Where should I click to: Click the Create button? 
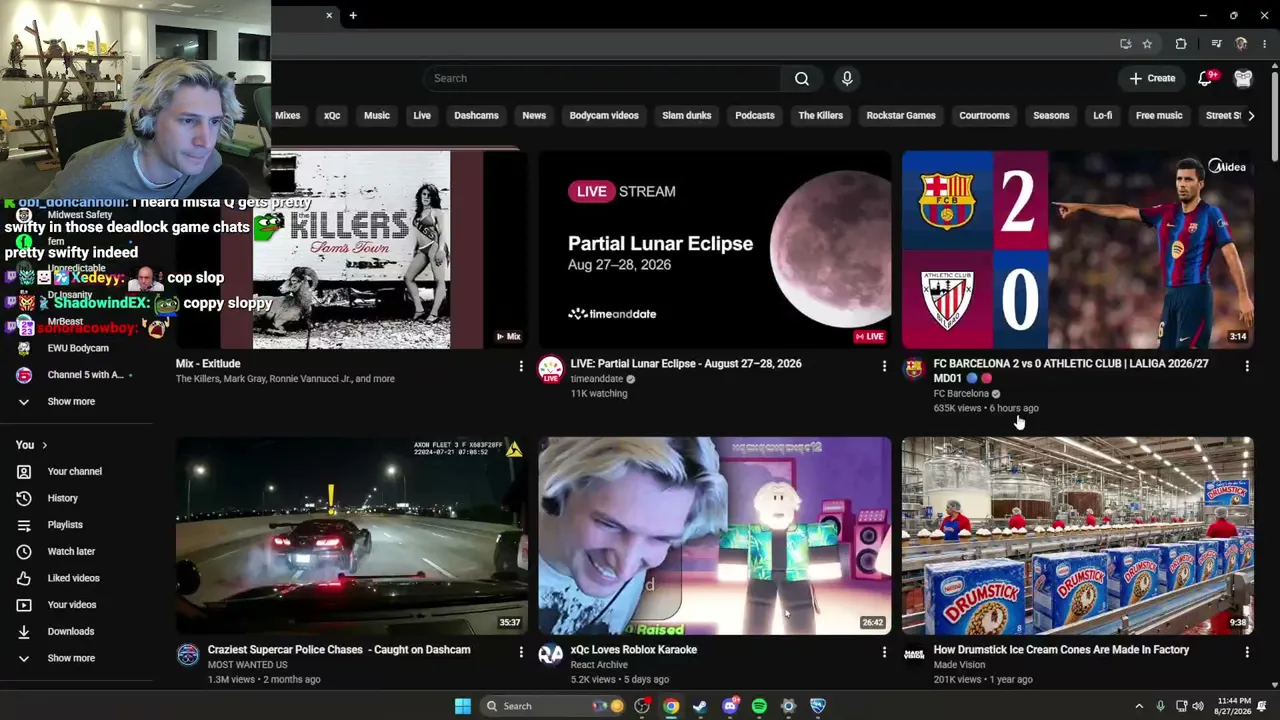tap(1152, 78)
